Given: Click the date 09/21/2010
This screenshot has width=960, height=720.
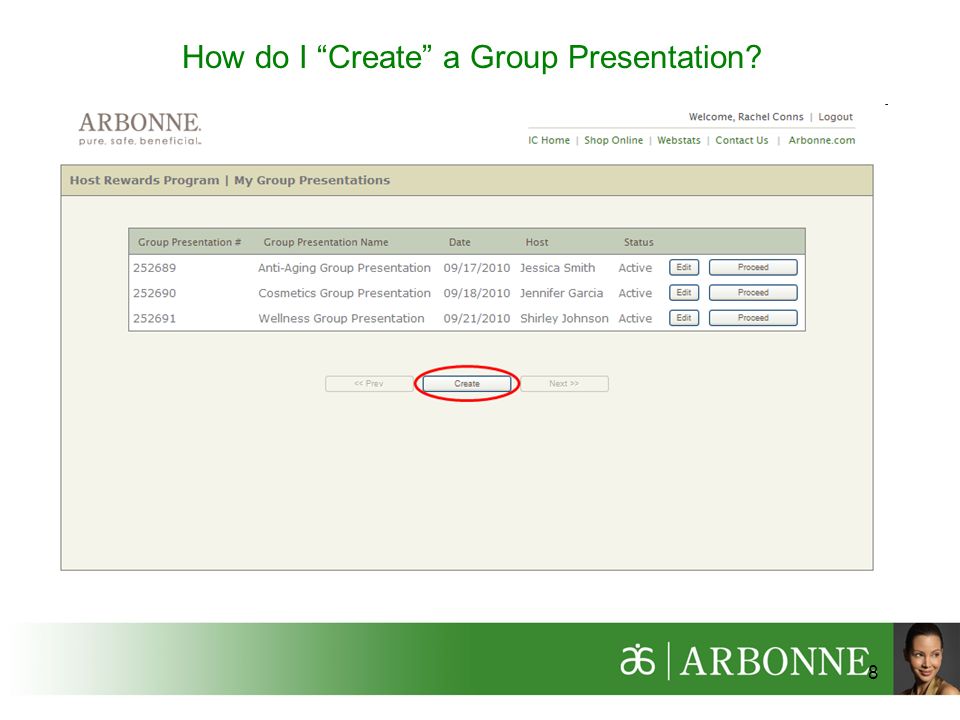Looking at the screenshot, I should click(x=476, y=318).
